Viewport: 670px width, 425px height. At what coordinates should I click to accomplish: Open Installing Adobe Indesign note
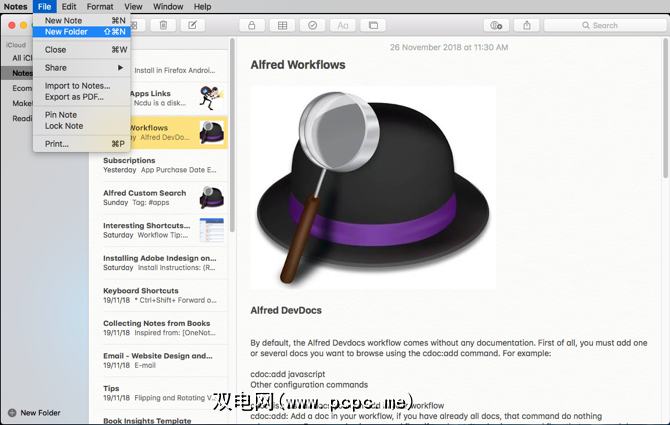click(x=159, y=263)
